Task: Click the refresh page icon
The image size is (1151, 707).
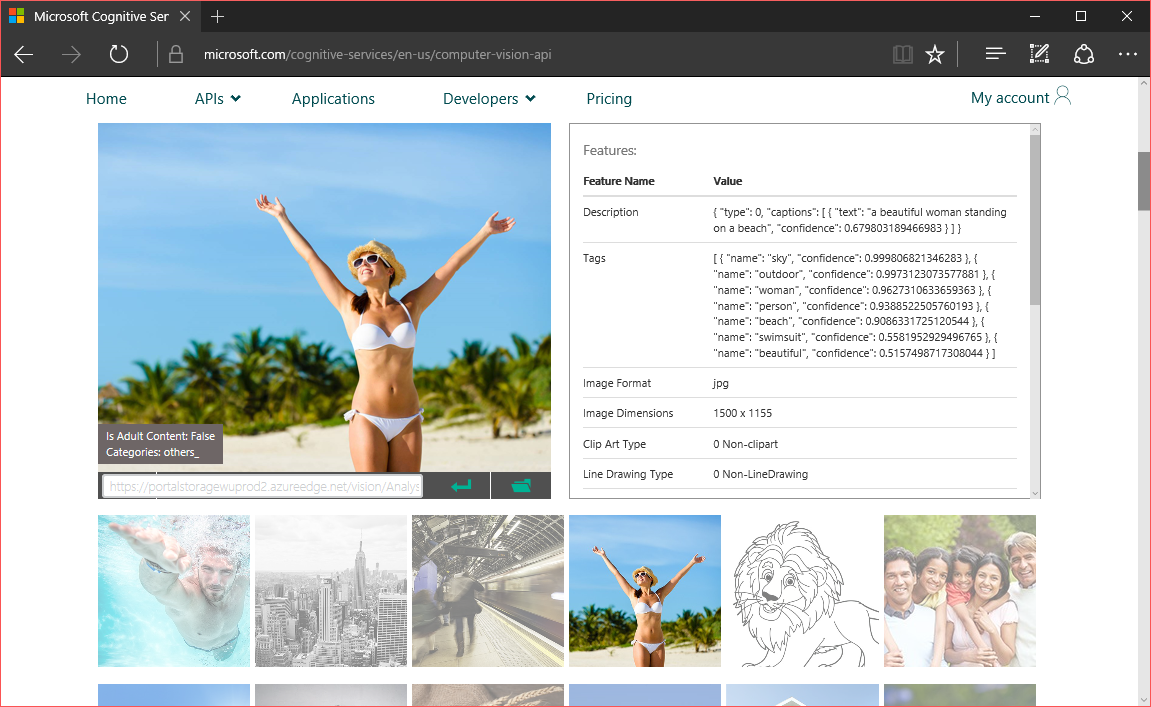Action: coord(119,55)
